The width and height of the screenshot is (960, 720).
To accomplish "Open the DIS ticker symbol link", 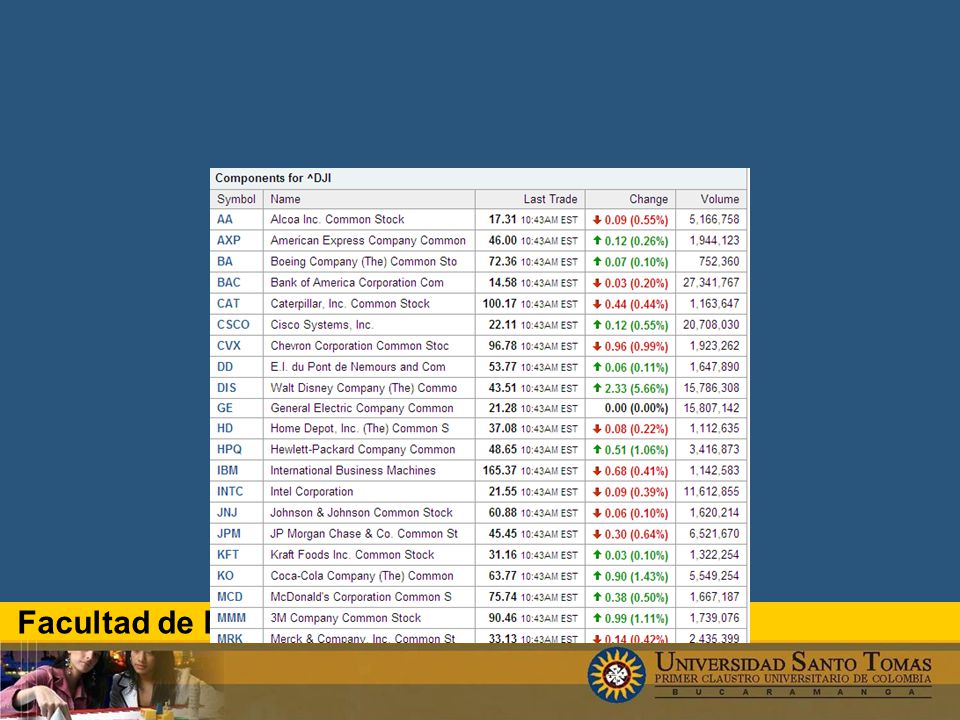I will (x=227, y=388).
